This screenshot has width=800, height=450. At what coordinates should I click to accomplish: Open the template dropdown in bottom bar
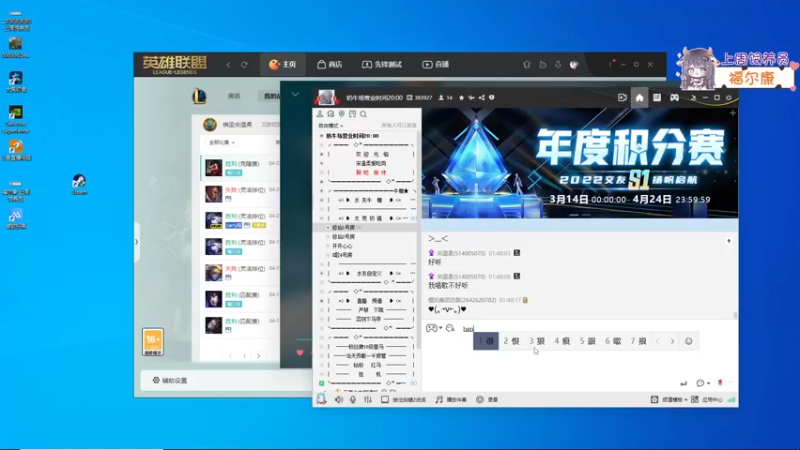[x=669, y=399]
